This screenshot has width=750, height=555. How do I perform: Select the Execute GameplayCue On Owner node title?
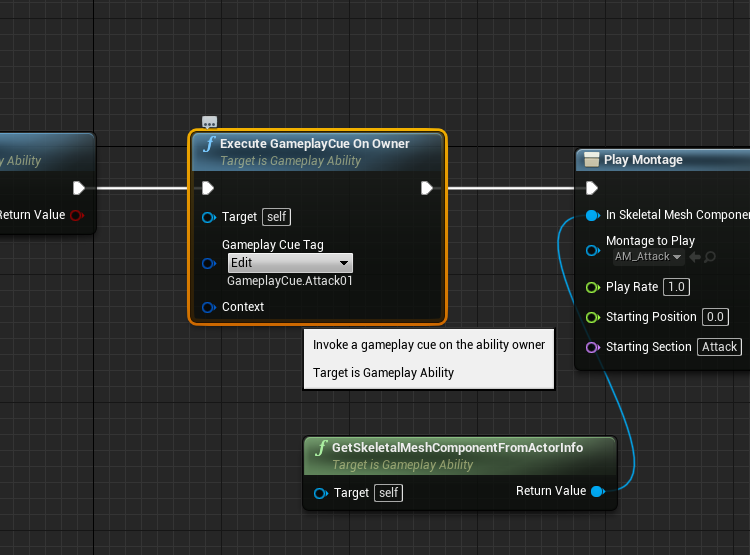314,144
